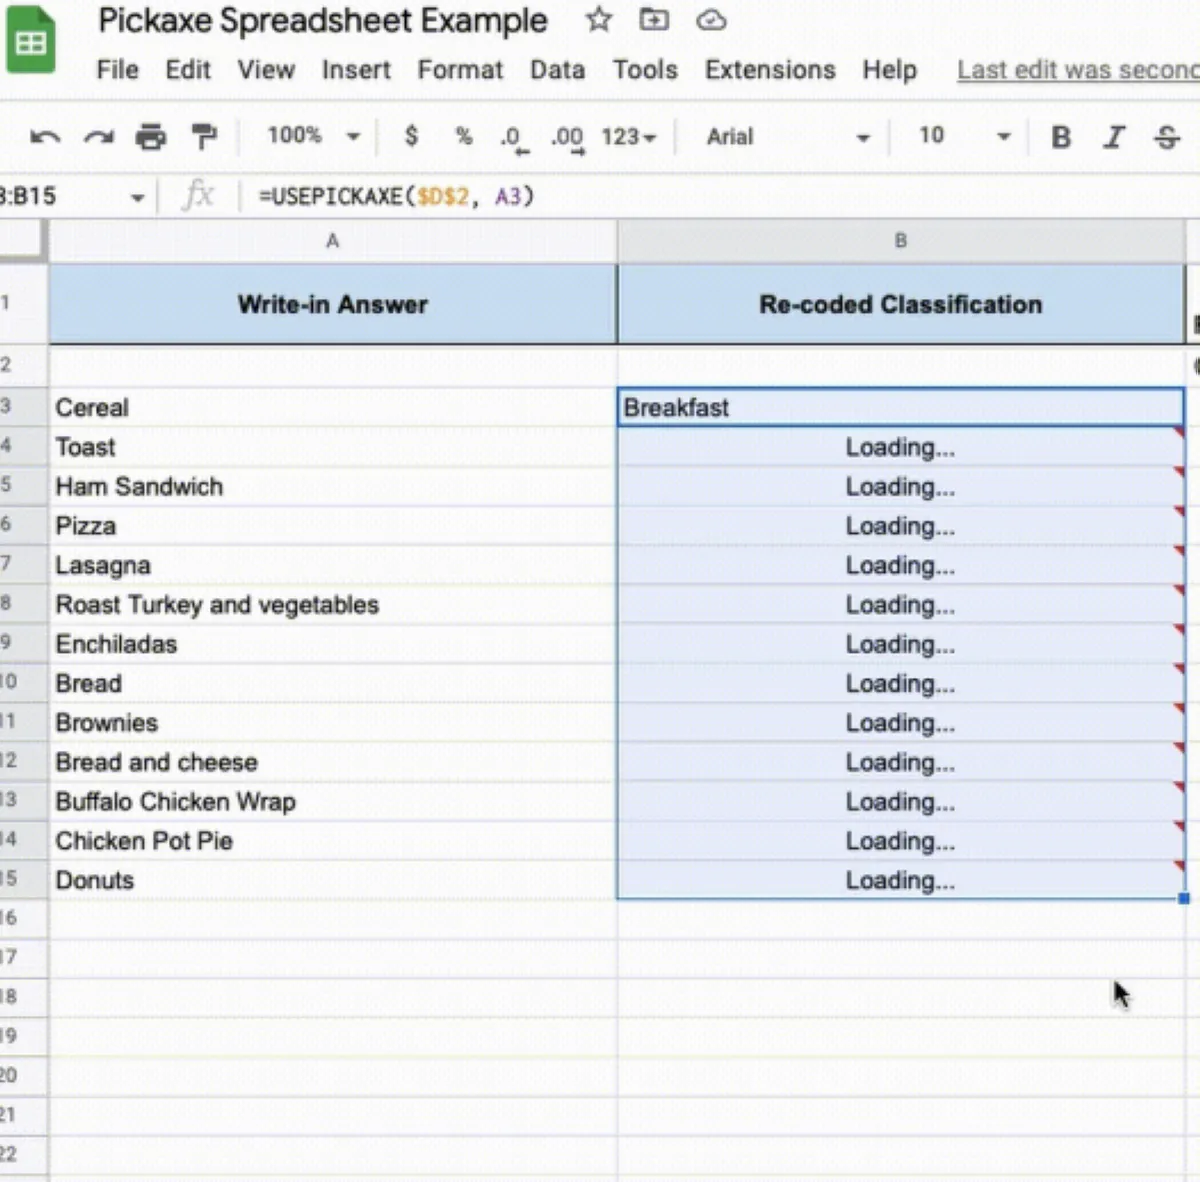Toggle strikethrough text formatting

[1167, 137]
